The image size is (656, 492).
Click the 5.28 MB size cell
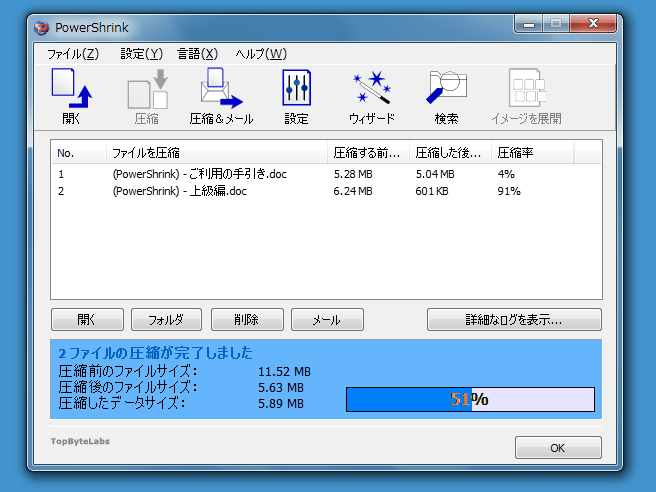tap(353, 174)
